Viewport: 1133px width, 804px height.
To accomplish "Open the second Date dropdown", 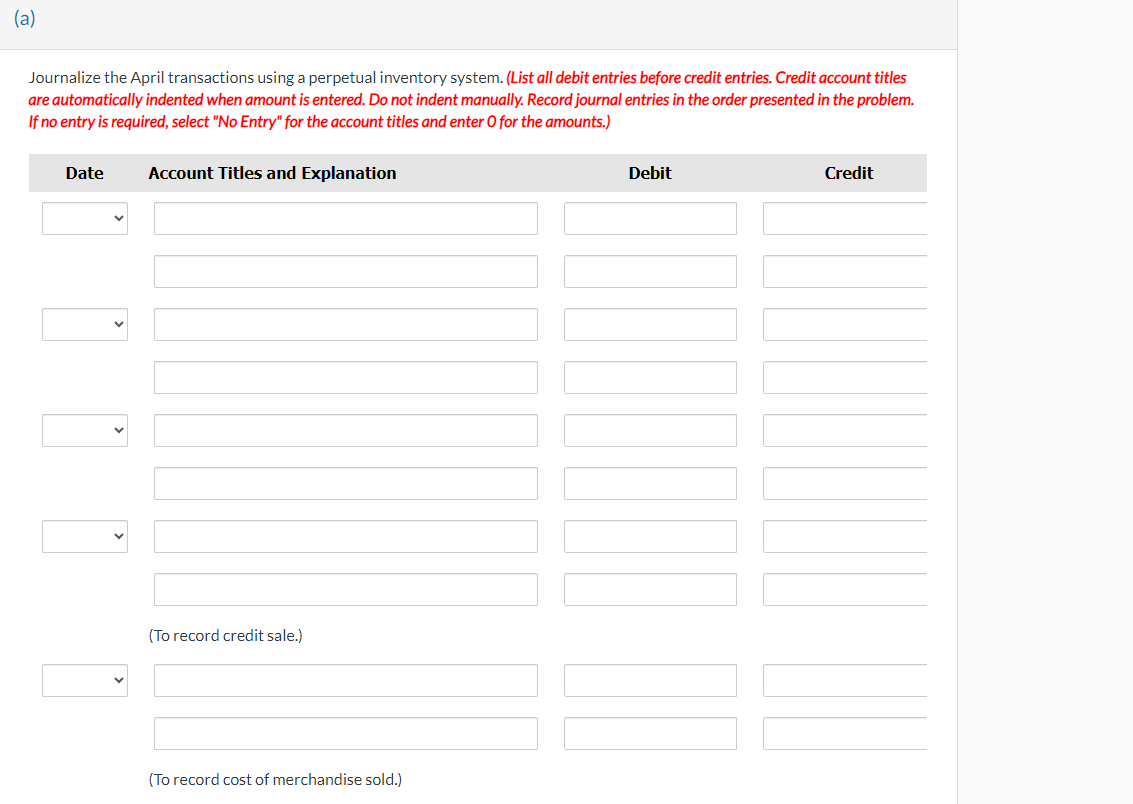I will [84, 324].
